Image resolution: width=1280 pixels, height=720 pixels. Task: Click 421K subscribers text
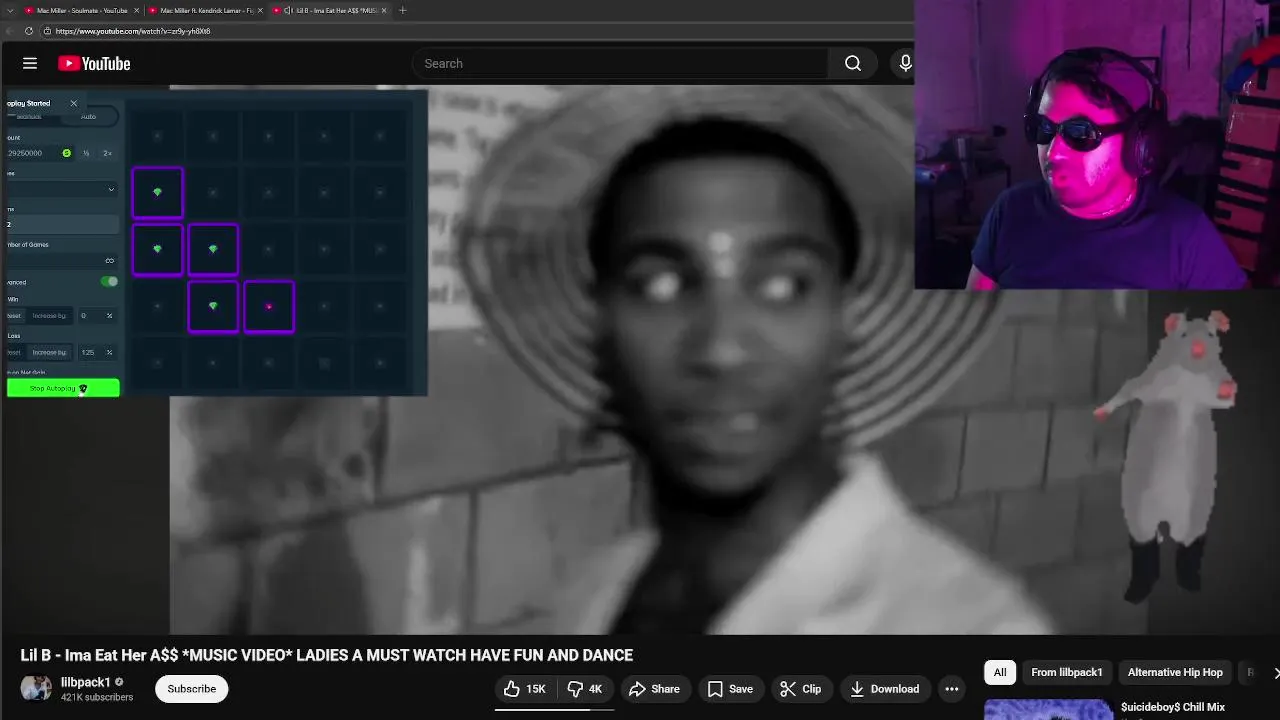pos(97,697)
